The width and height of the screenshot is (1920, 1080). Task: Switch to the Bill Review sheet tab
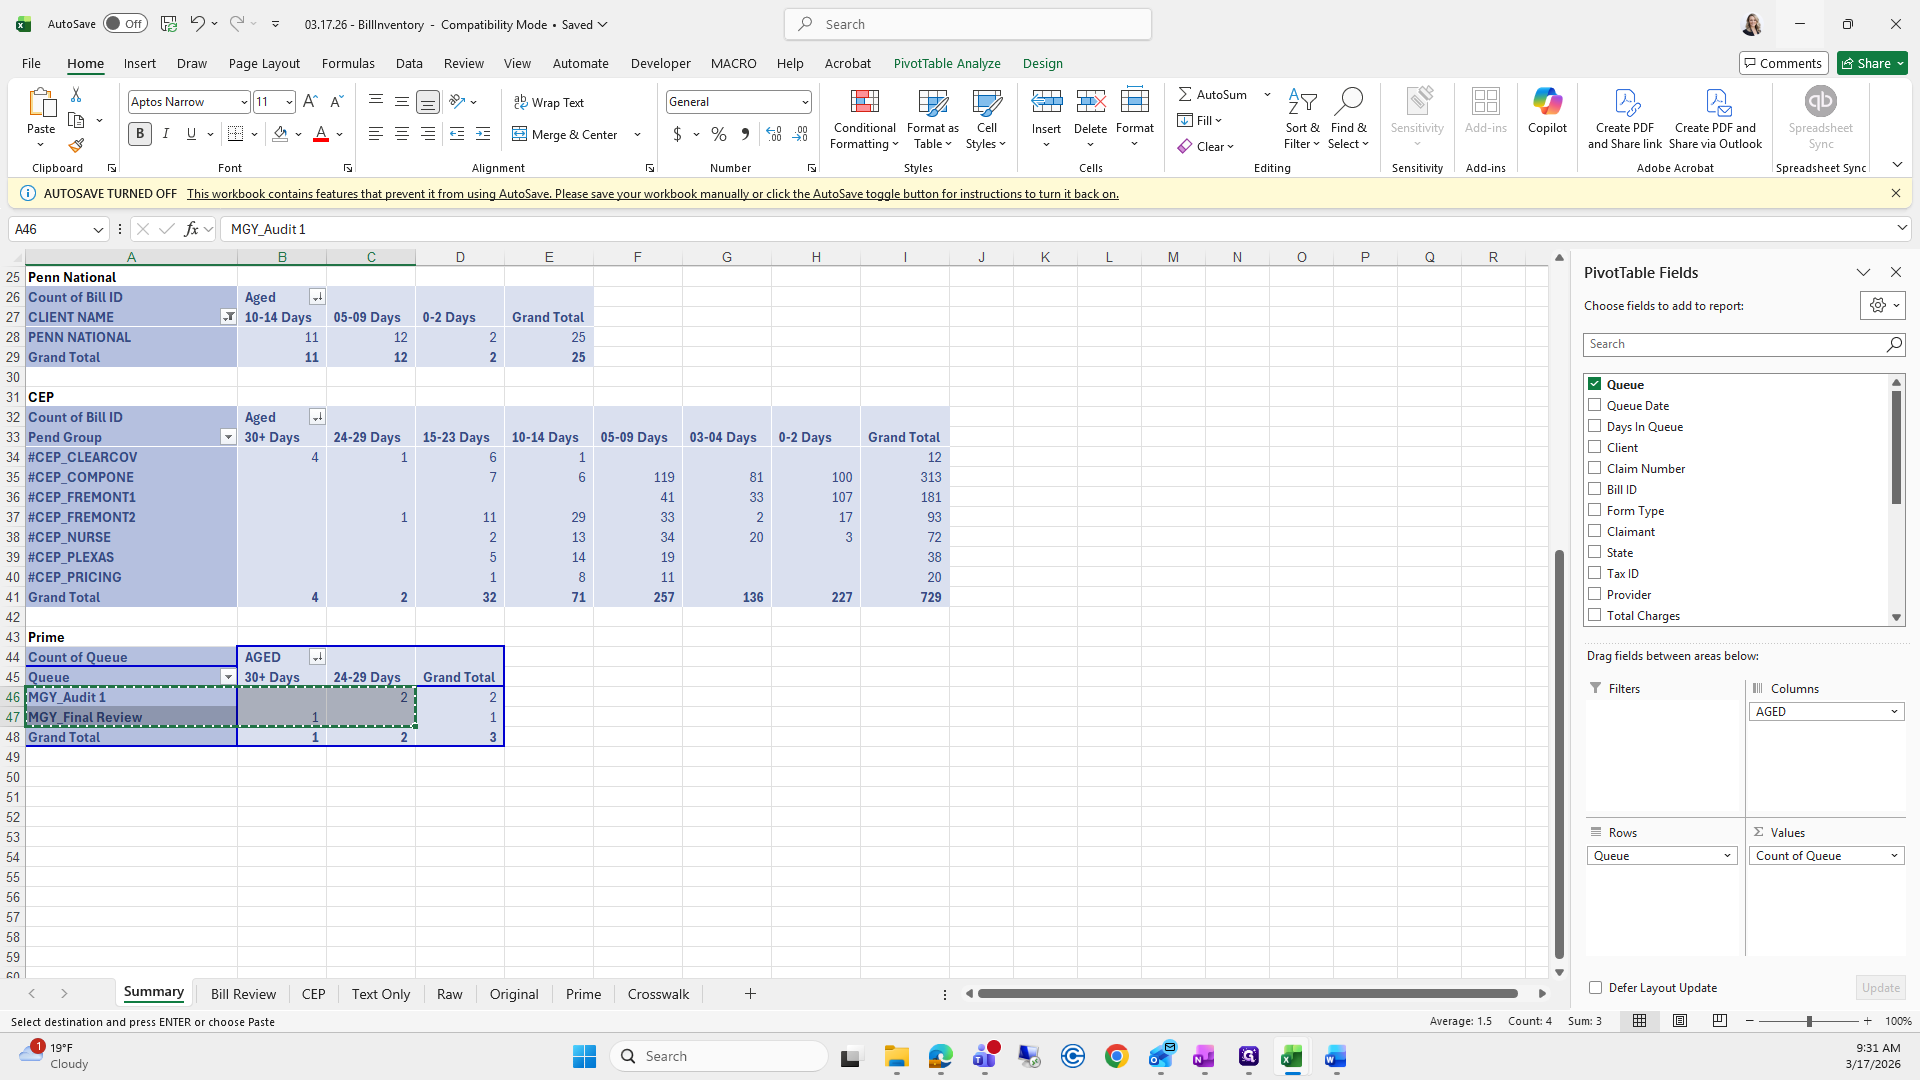(x=243, y=994)
